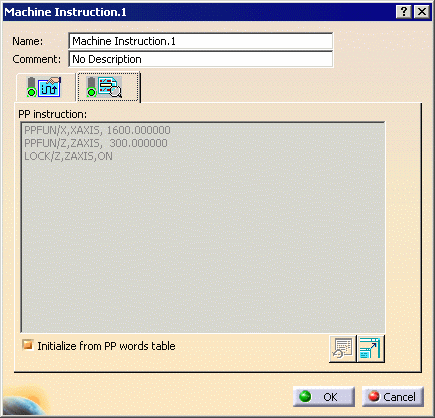This screenshot has width=435, height=418.
Task: Select the PPFUN/X,XAXIS instruction line
Action: [x=97, y=130]
